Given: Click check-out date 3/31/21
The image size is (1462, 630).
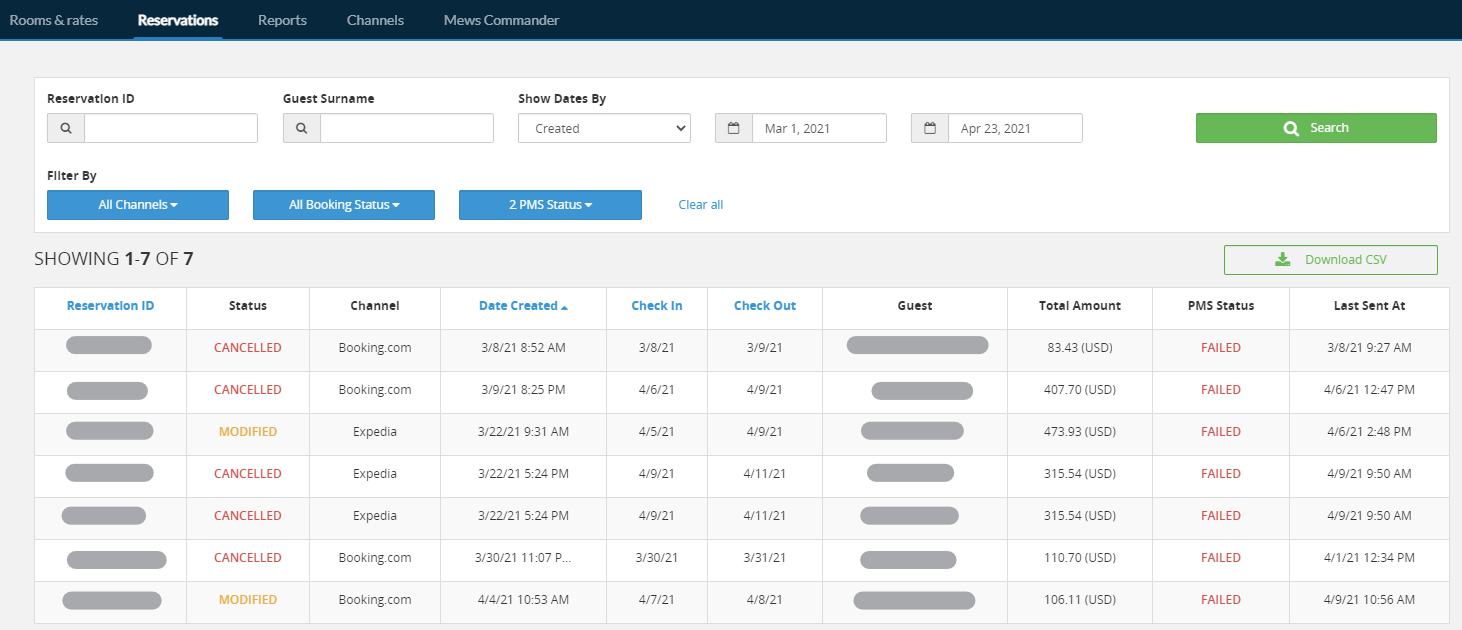Looking at the screenshot, I should 765,558.
